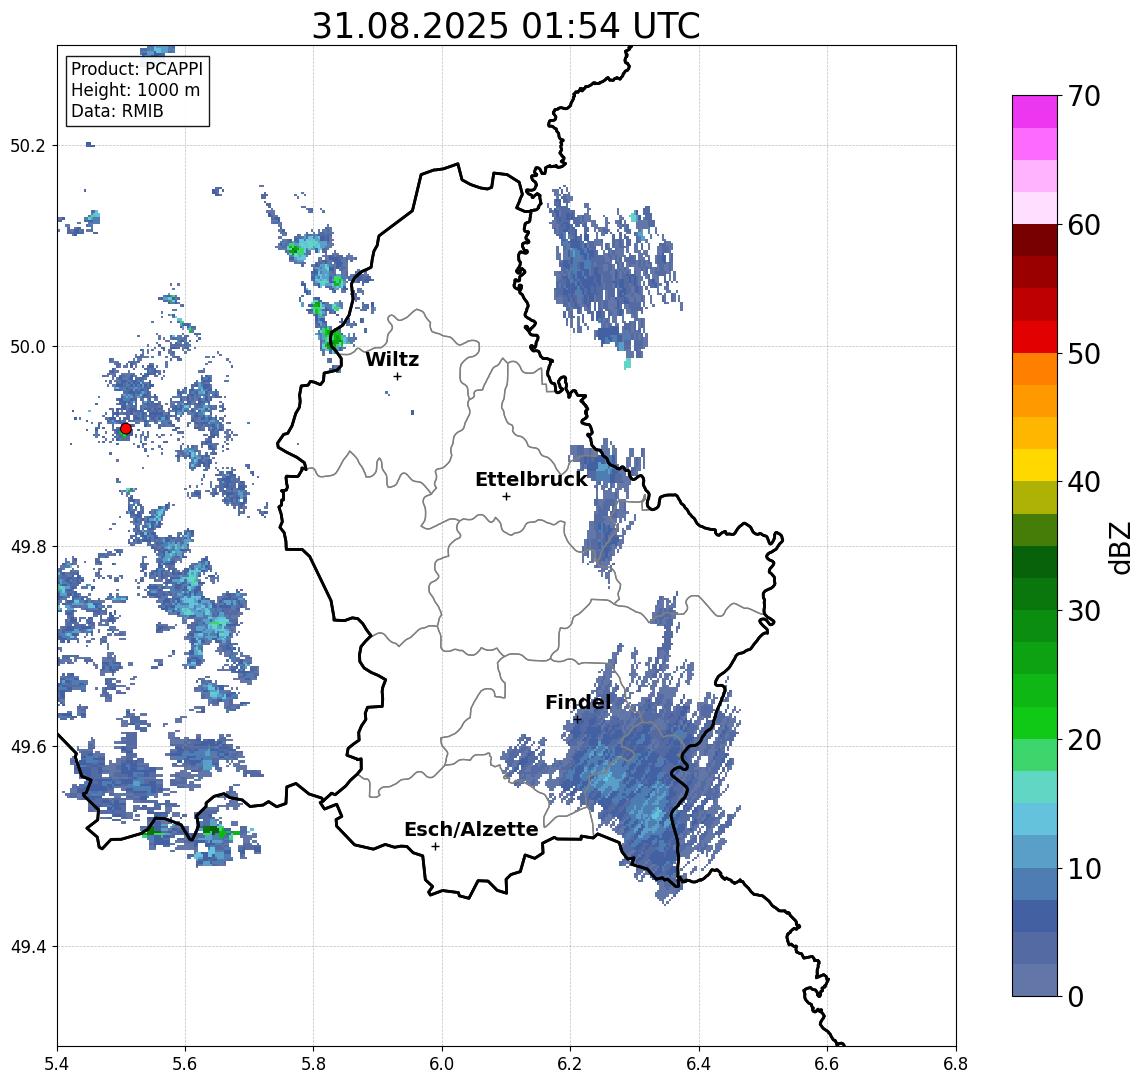The width and height of the screenshot is (1145, 1084).
Task: Click the longitude tick label 6.6
Action: pos(827,1064)
